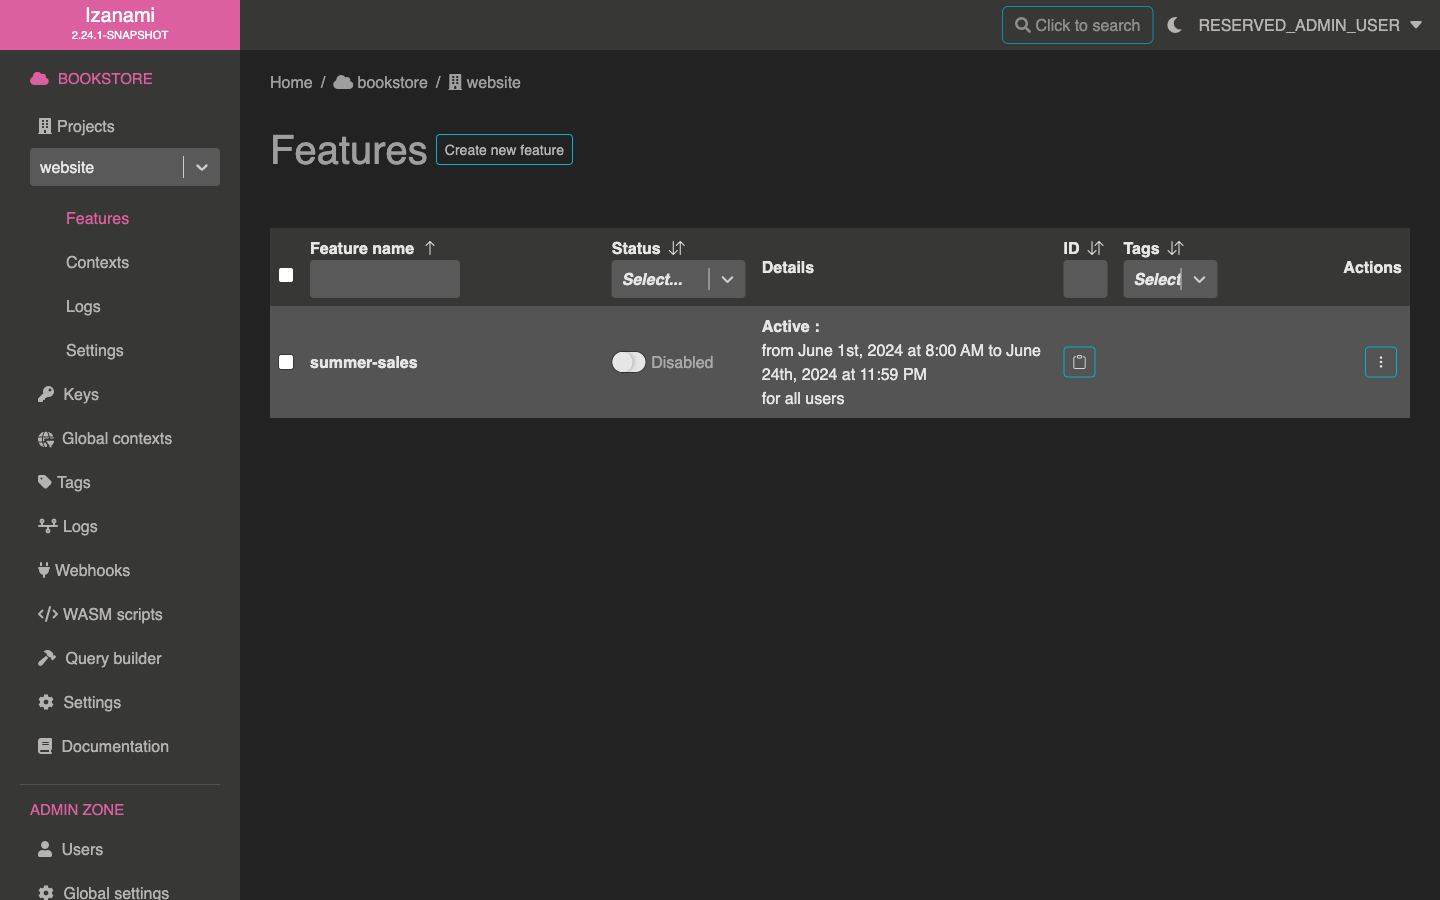Open Keys from the sidebar key icon
Viewport: 1440px width, 900px height.
click(46, 394)
